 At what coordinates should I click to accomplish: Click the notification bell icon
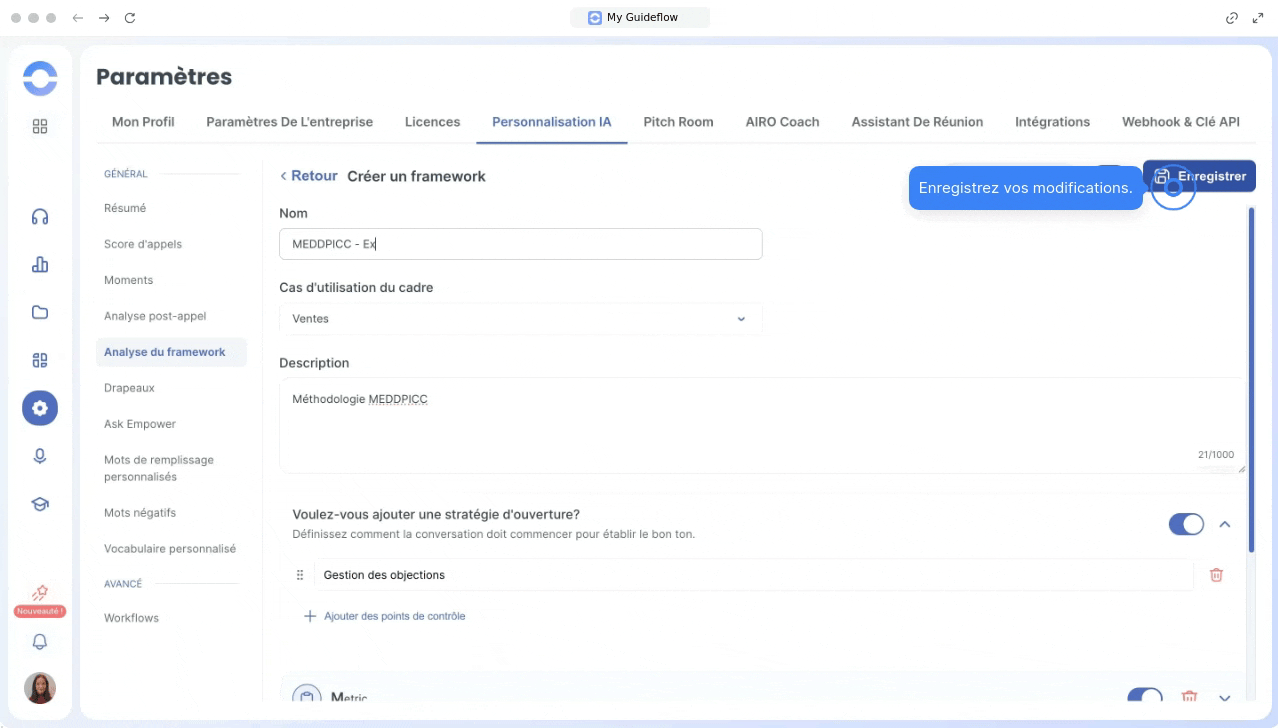point(40,642)
